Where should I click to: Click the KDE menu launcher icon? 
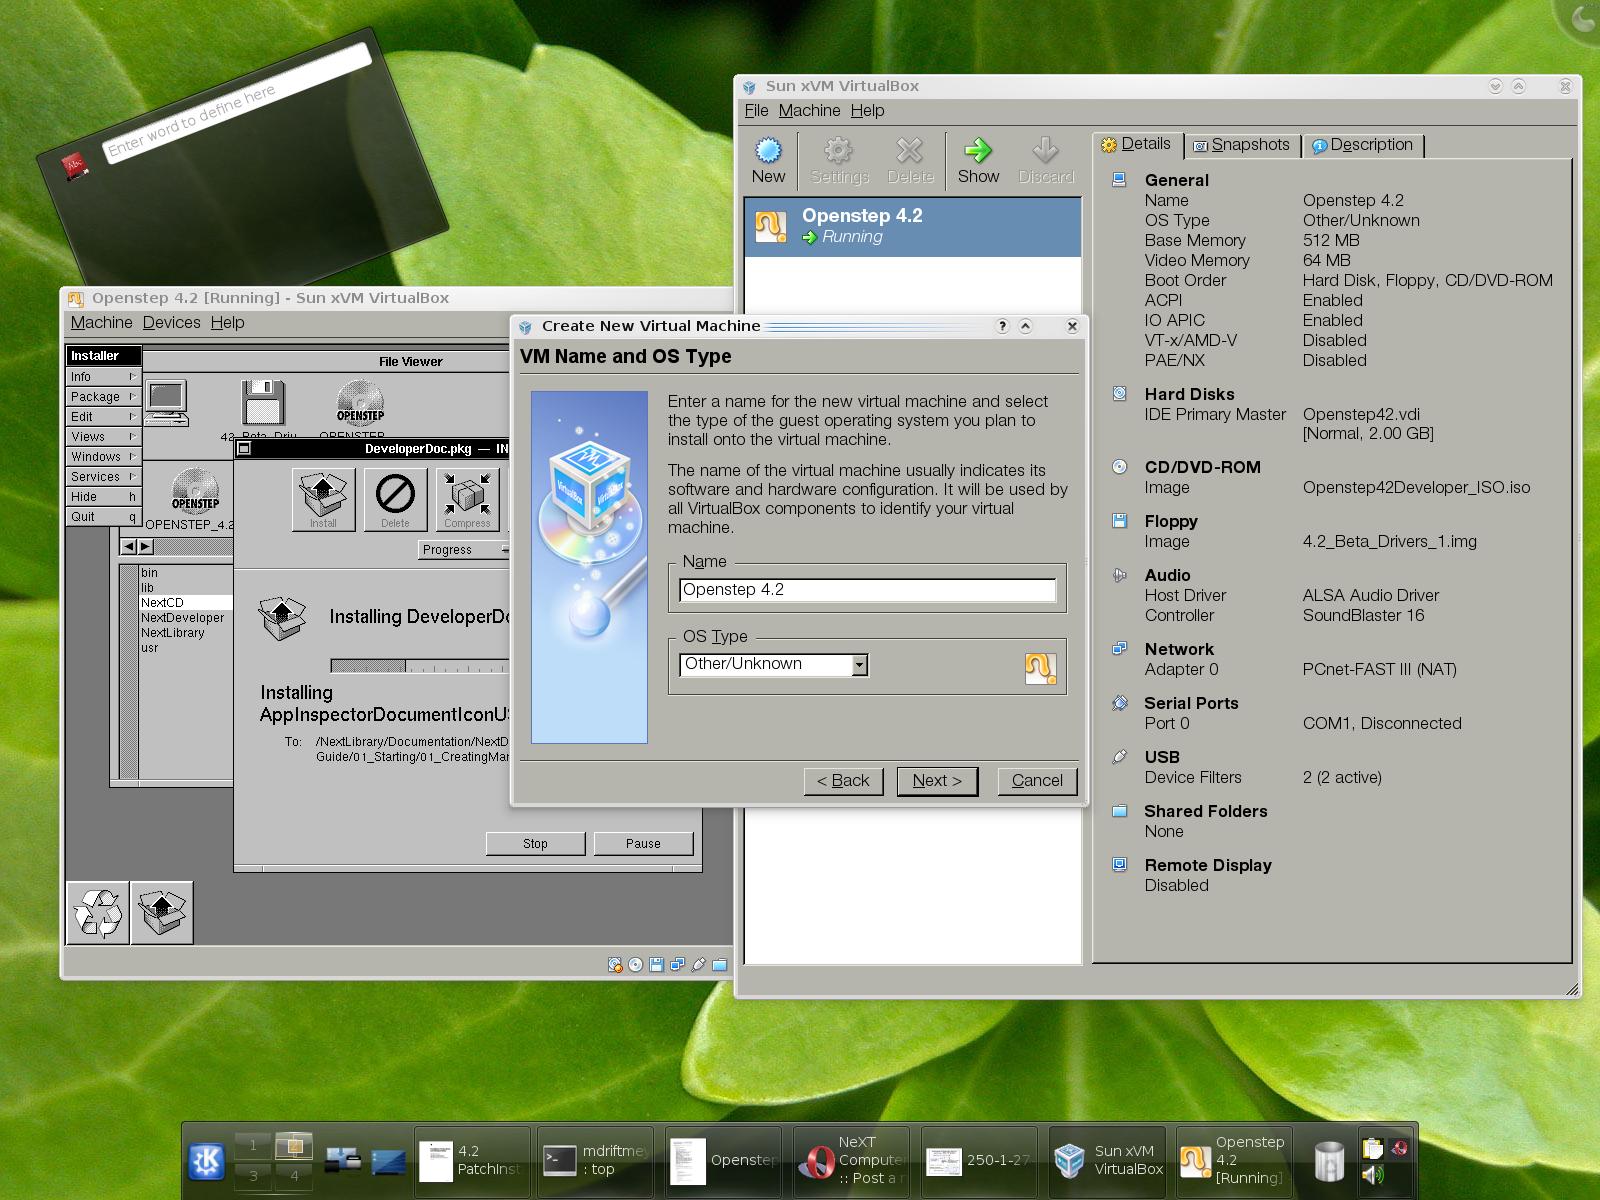[x=206, y=1160]
